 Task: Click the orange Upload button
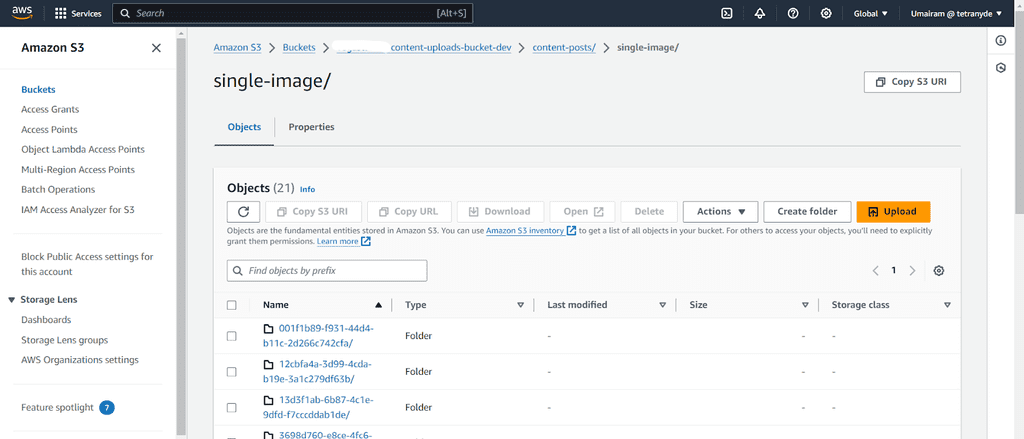pyautogui.click(x=893, y=212)
